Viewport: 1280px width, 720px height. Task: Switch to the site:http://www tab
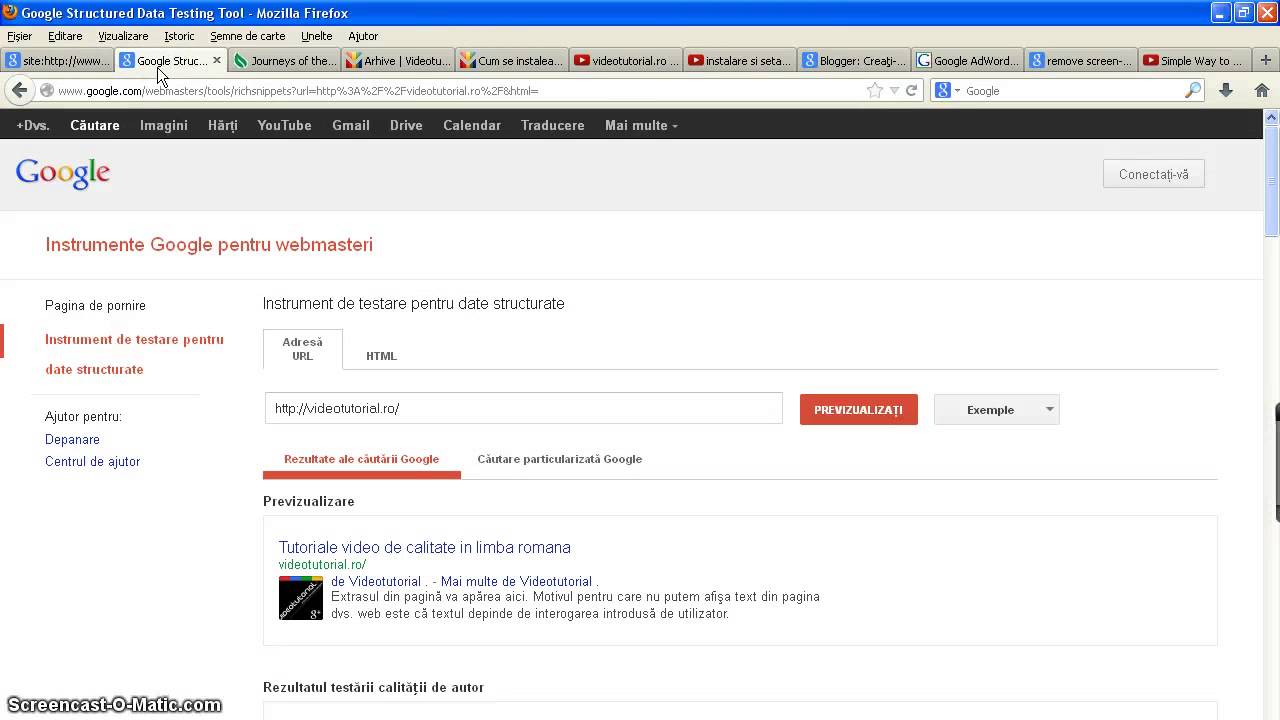pyautogui.click(x=58, y=60)
